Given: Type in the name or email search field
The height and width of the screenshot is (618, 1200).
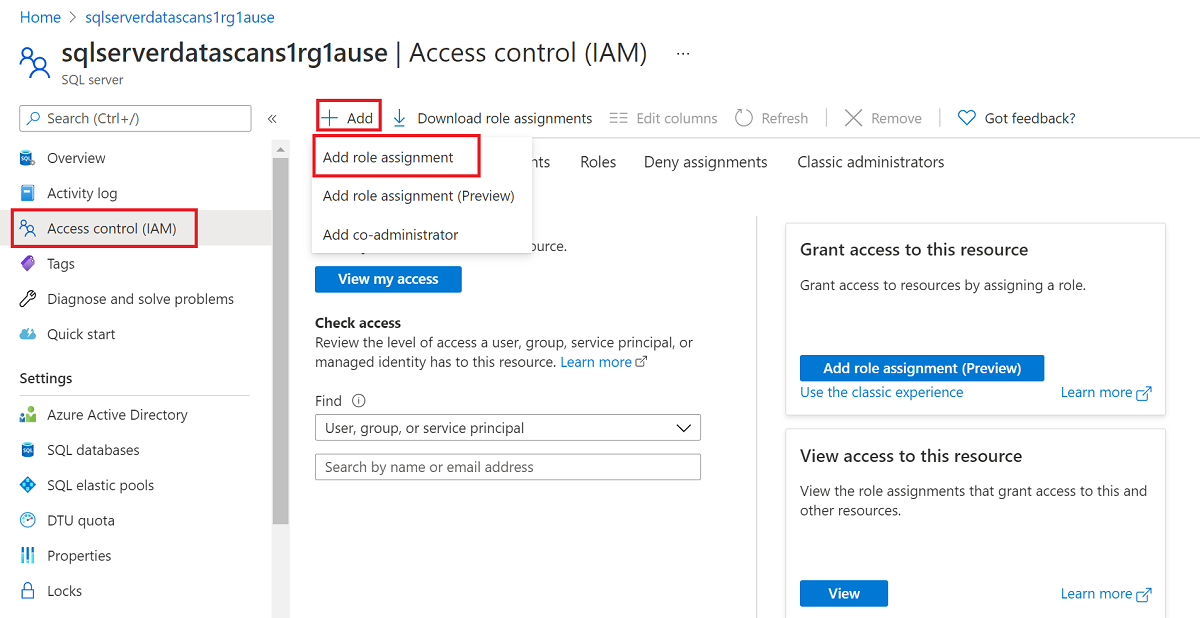Looking at the screenshot, I should 507,467.
